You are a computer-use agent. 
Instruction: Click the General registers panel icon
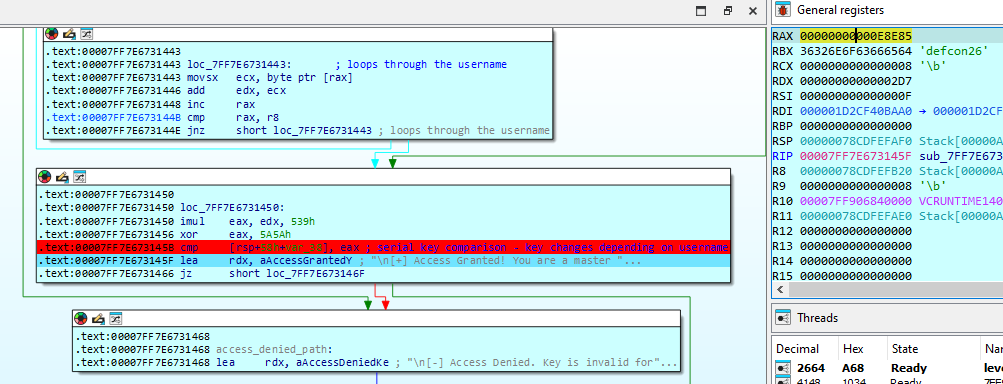(x=782, y=10)
